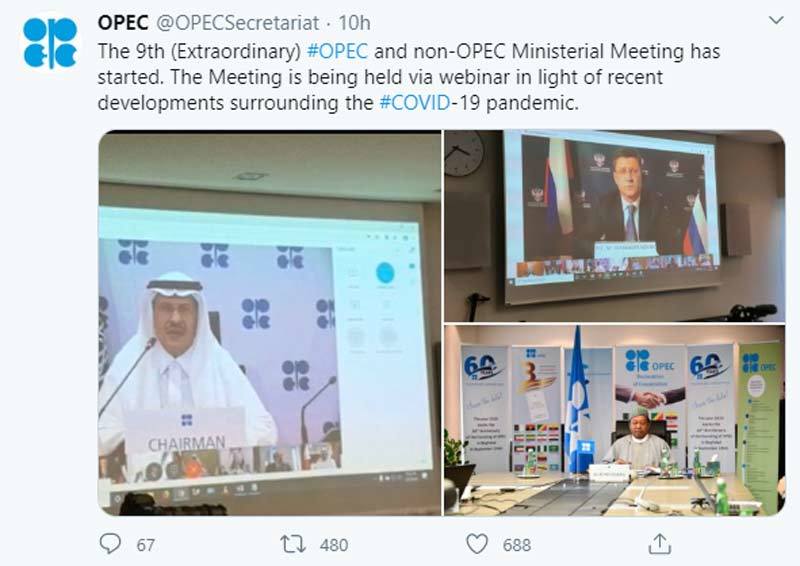Click the CHAIRMAN nameplate in the left photo

pyautogui.click(x=186, y=442)
